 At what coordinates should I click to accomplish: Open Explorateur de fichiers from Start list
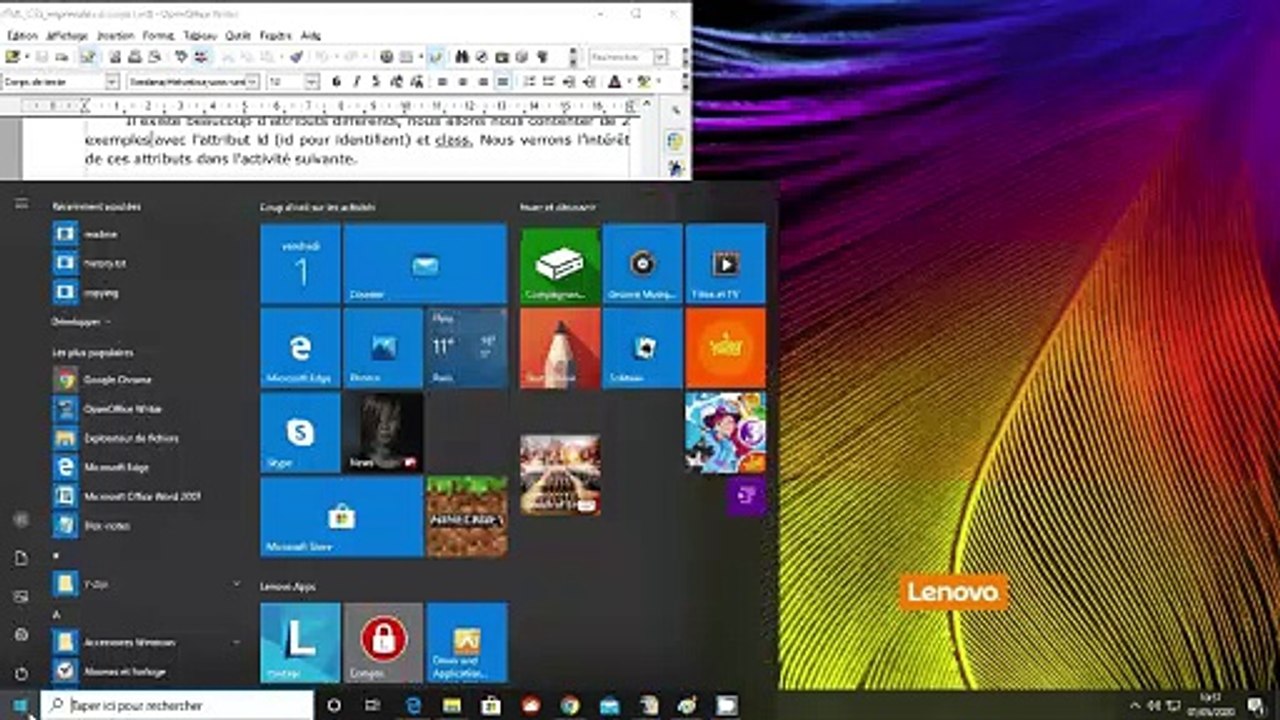point(147,438)
